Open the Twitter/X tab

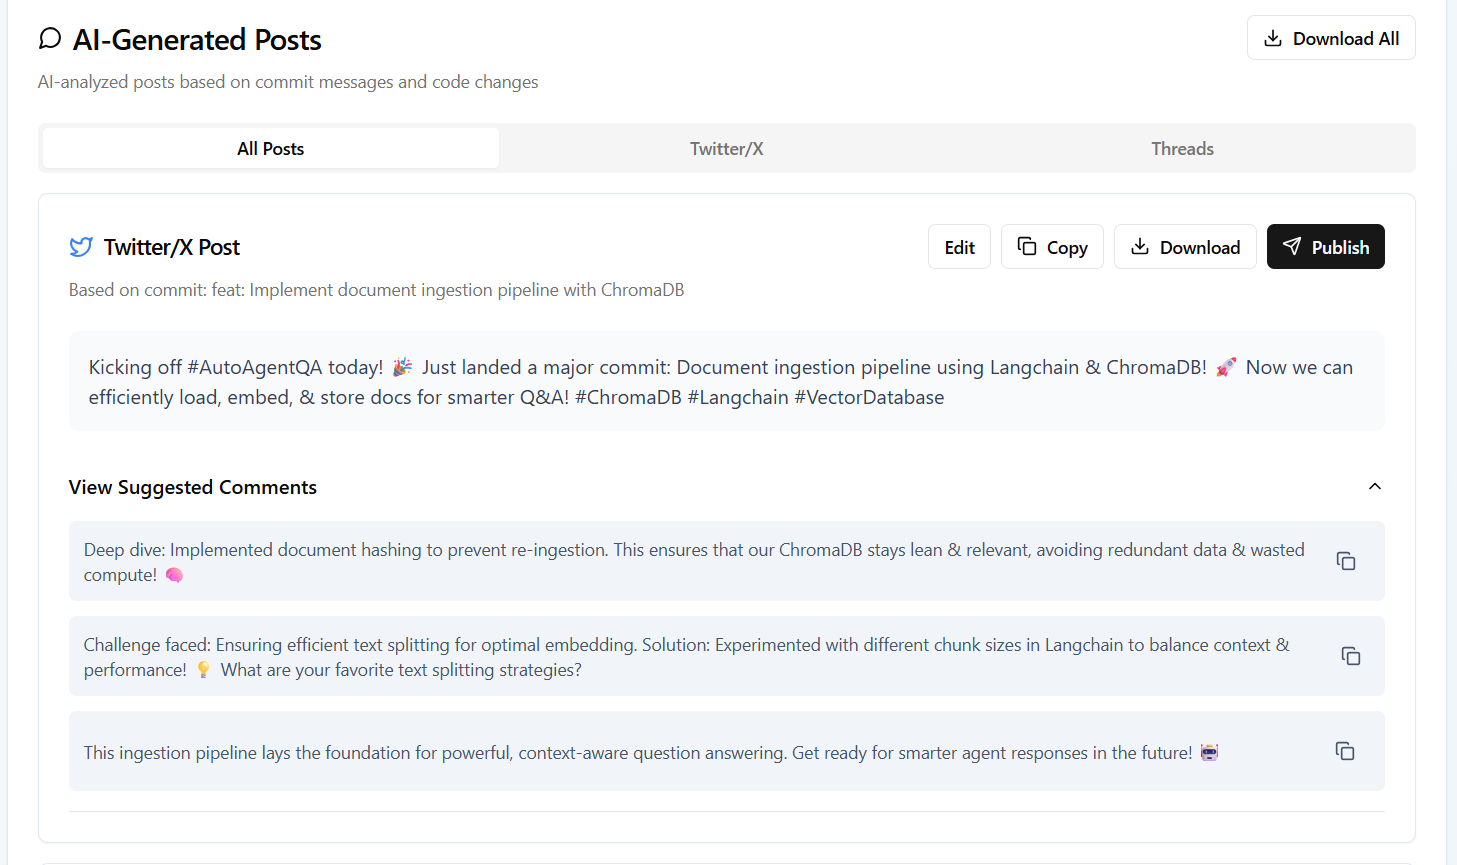point(727,148)
